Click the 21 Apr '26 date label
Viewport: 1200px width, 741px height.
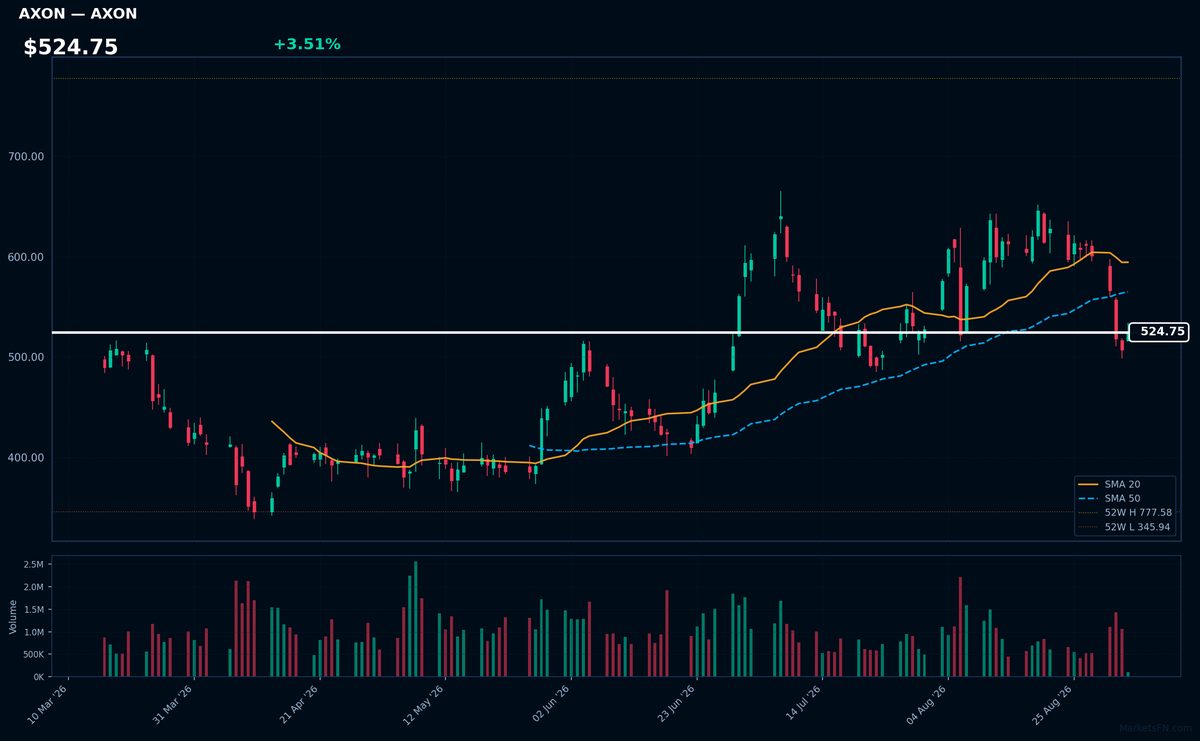[x=298, y=705]
